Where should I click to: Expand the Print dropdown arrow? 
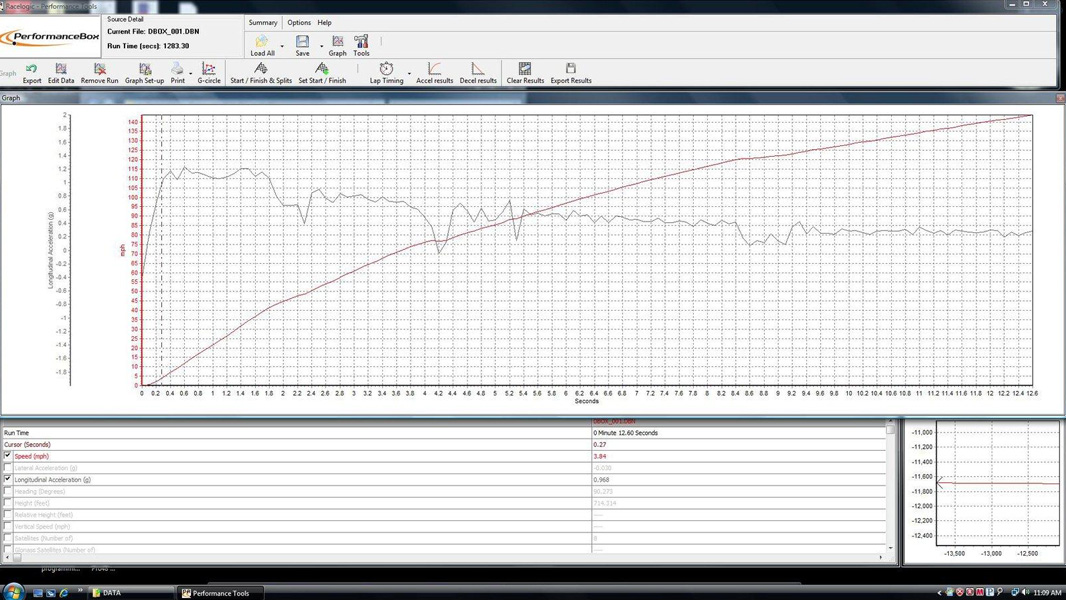click(x=191, y=73)
